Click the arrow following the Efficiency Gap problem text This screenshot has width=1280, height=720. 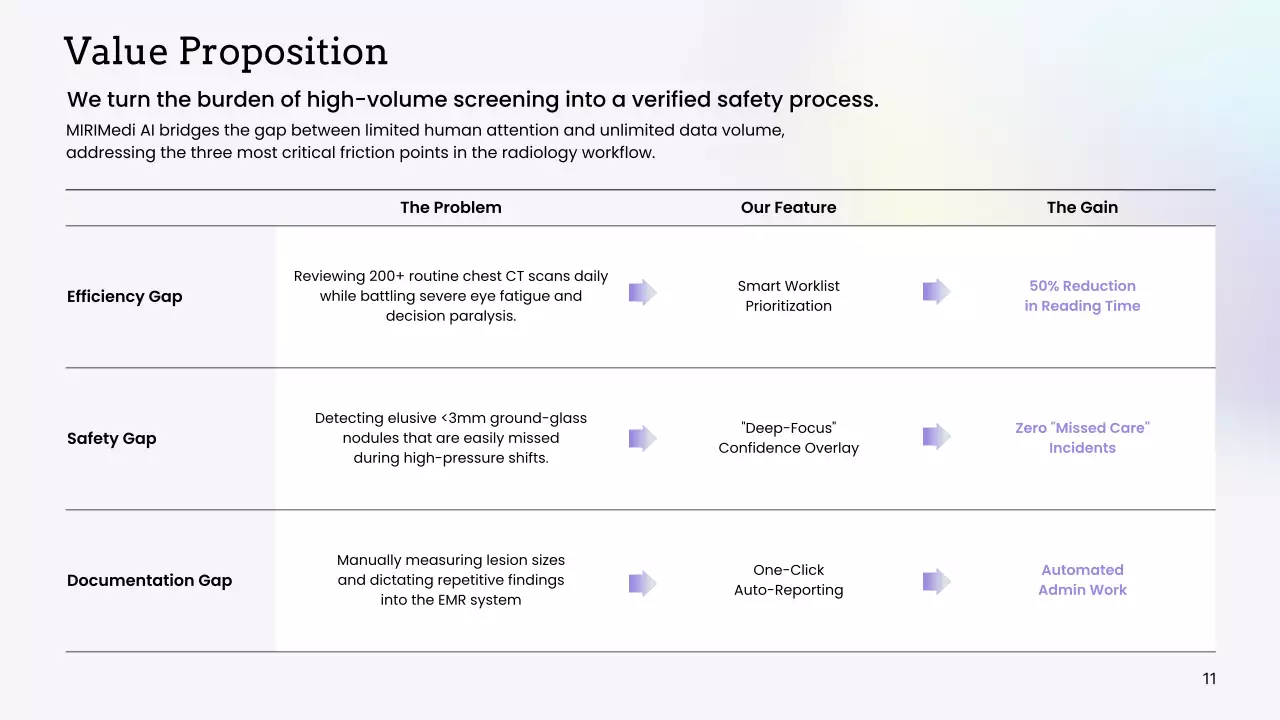pyautogui.click(x=642, y=293)
